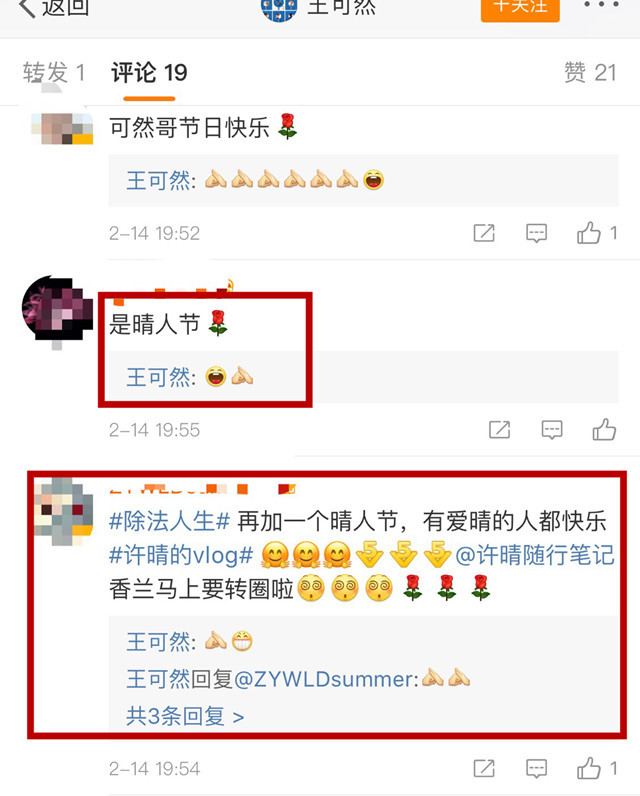Like the 是晴人节 comment
The image size is (640, 796).
coord(604,429)
